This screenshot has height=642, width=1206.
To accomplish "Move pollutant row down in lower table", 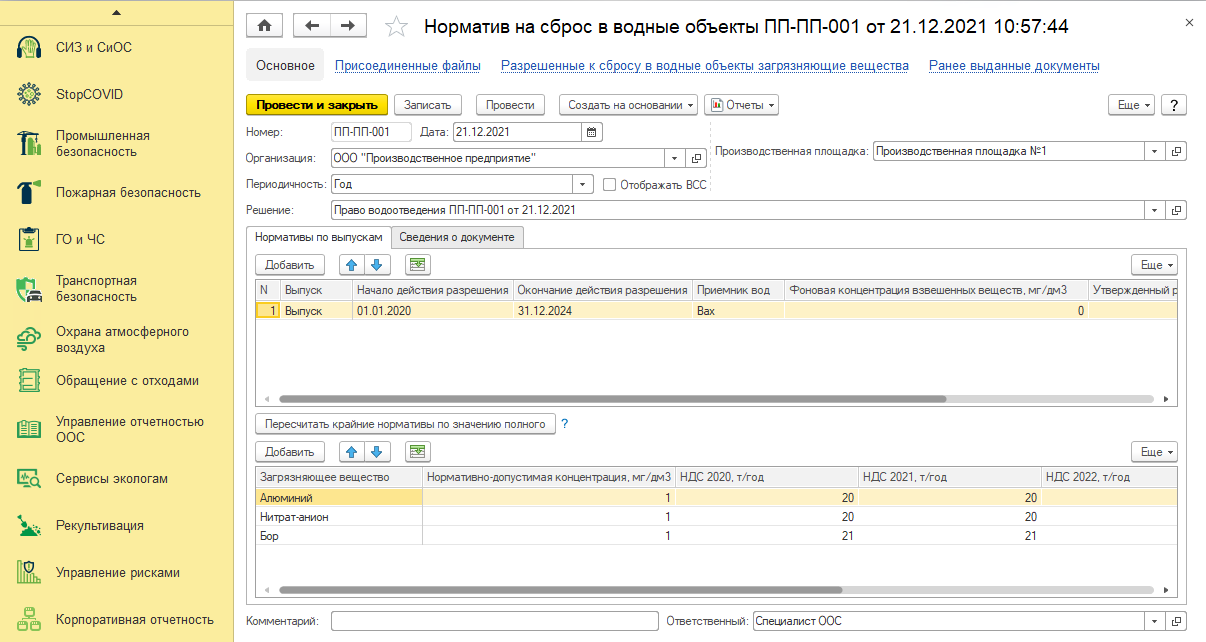I will [x=376, y=452].
